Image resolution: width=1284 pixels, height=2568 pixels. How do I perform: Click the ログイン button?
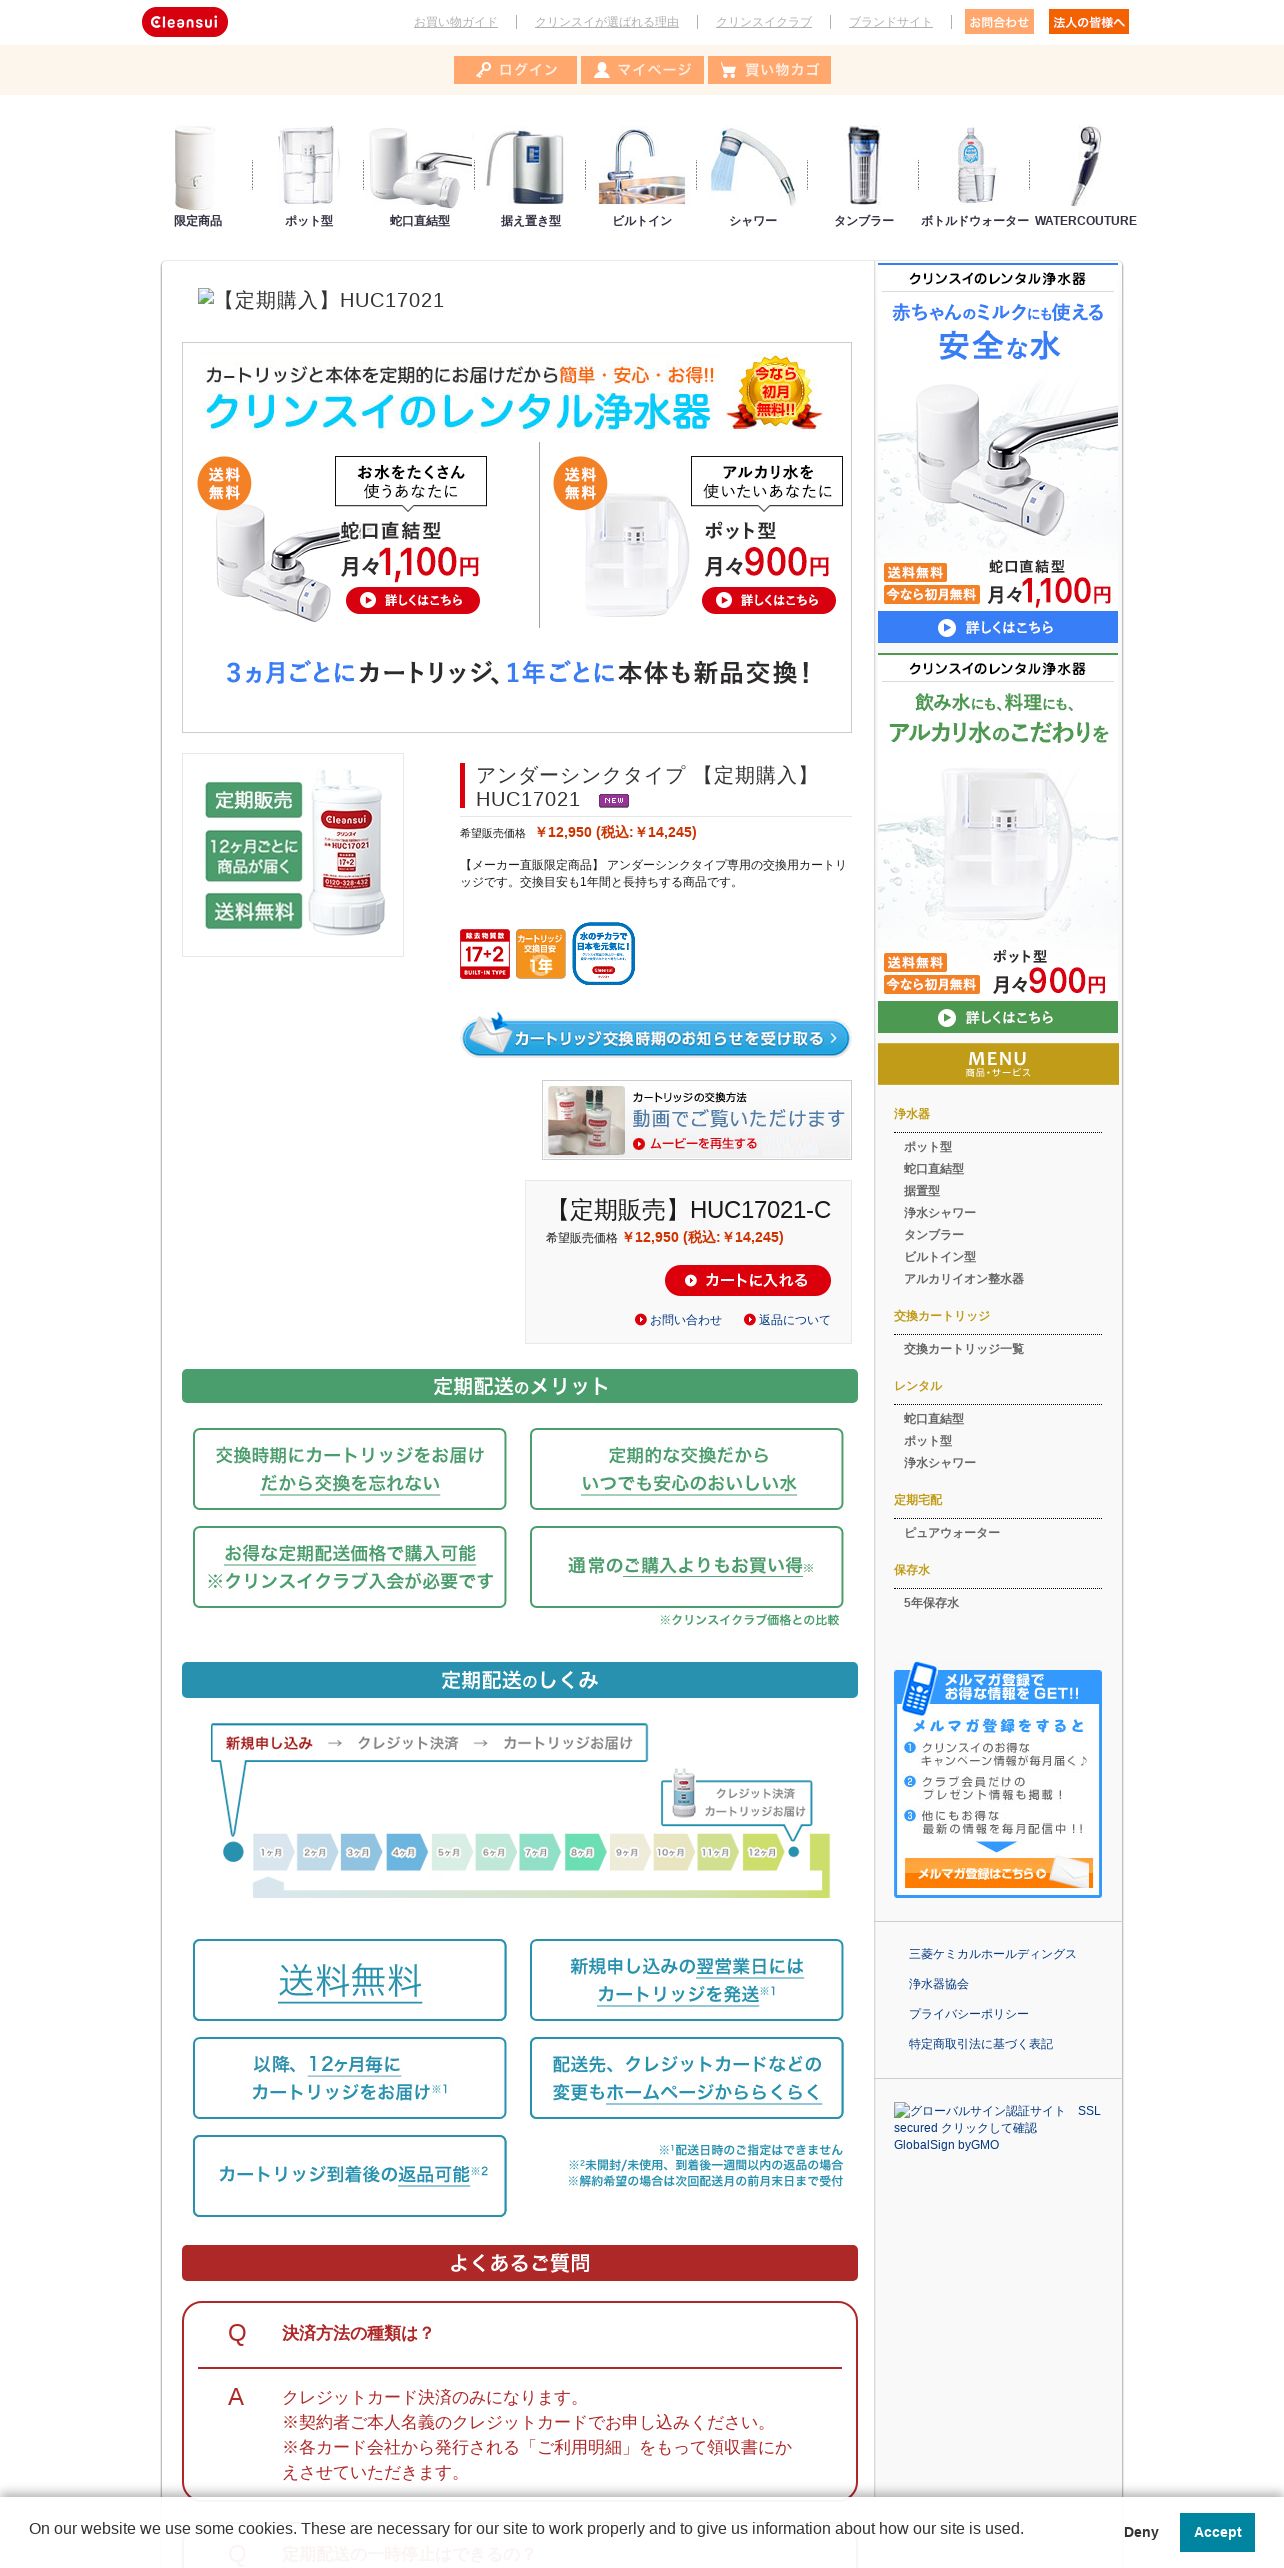tap(515, 70)
